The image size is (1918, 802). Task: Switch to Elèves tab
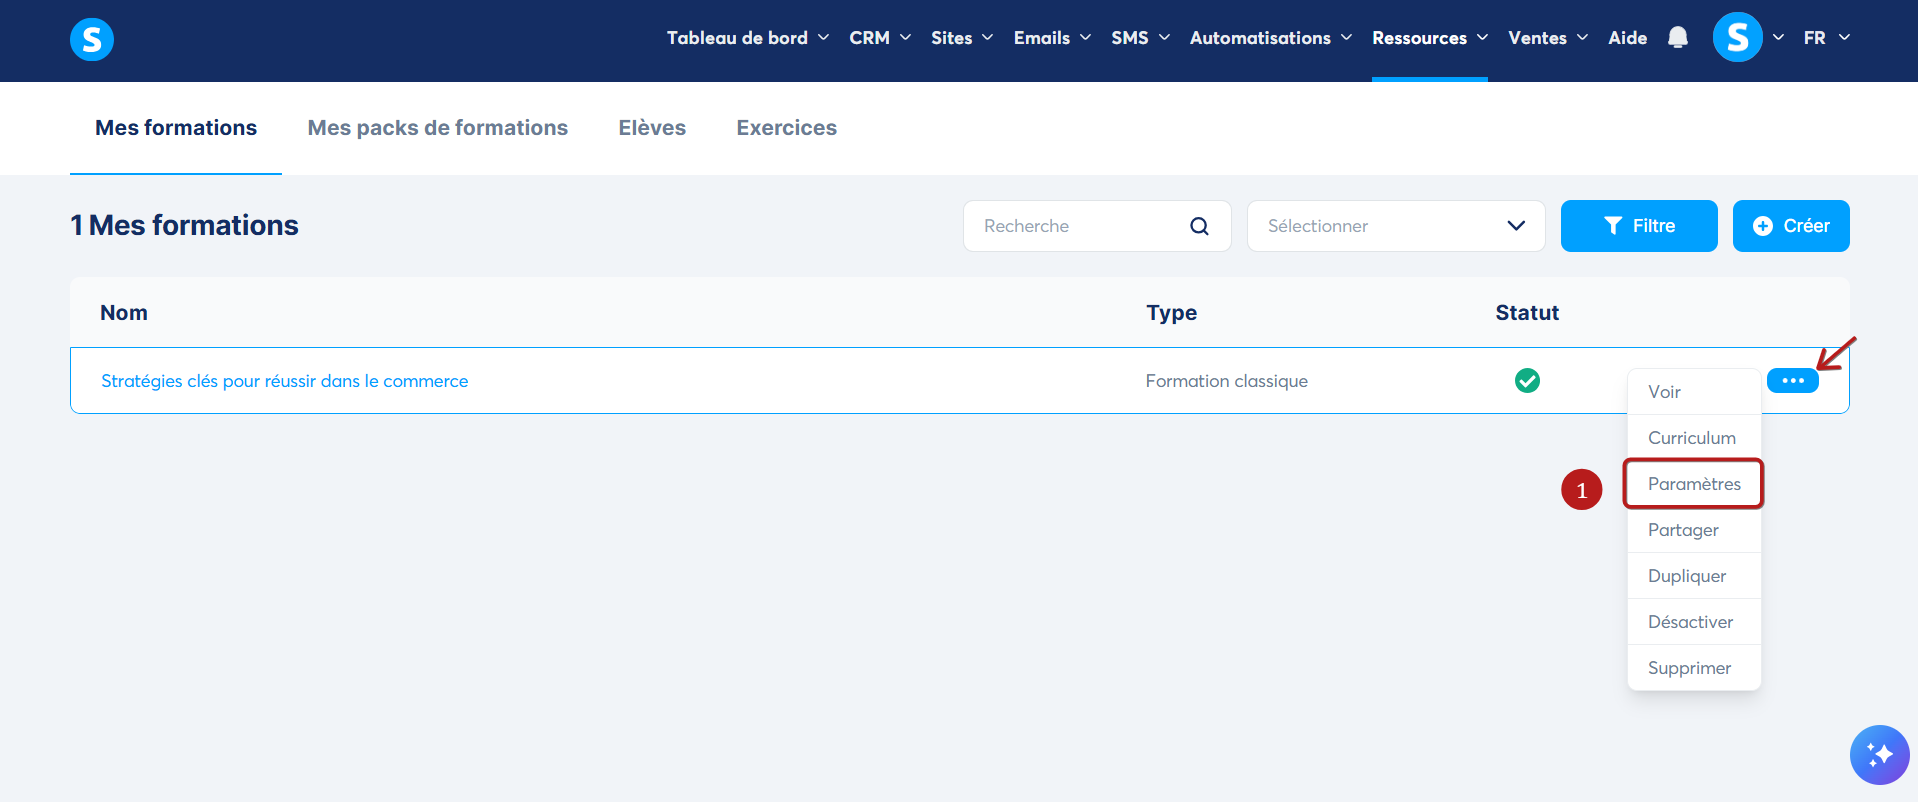[652, 128]
